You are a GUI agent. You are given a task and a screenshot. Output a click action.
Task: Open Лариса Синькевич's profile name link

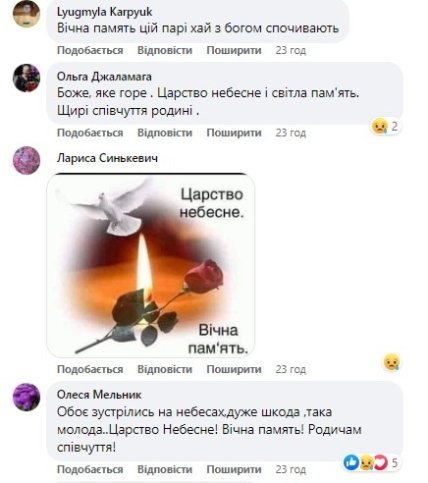107,158
